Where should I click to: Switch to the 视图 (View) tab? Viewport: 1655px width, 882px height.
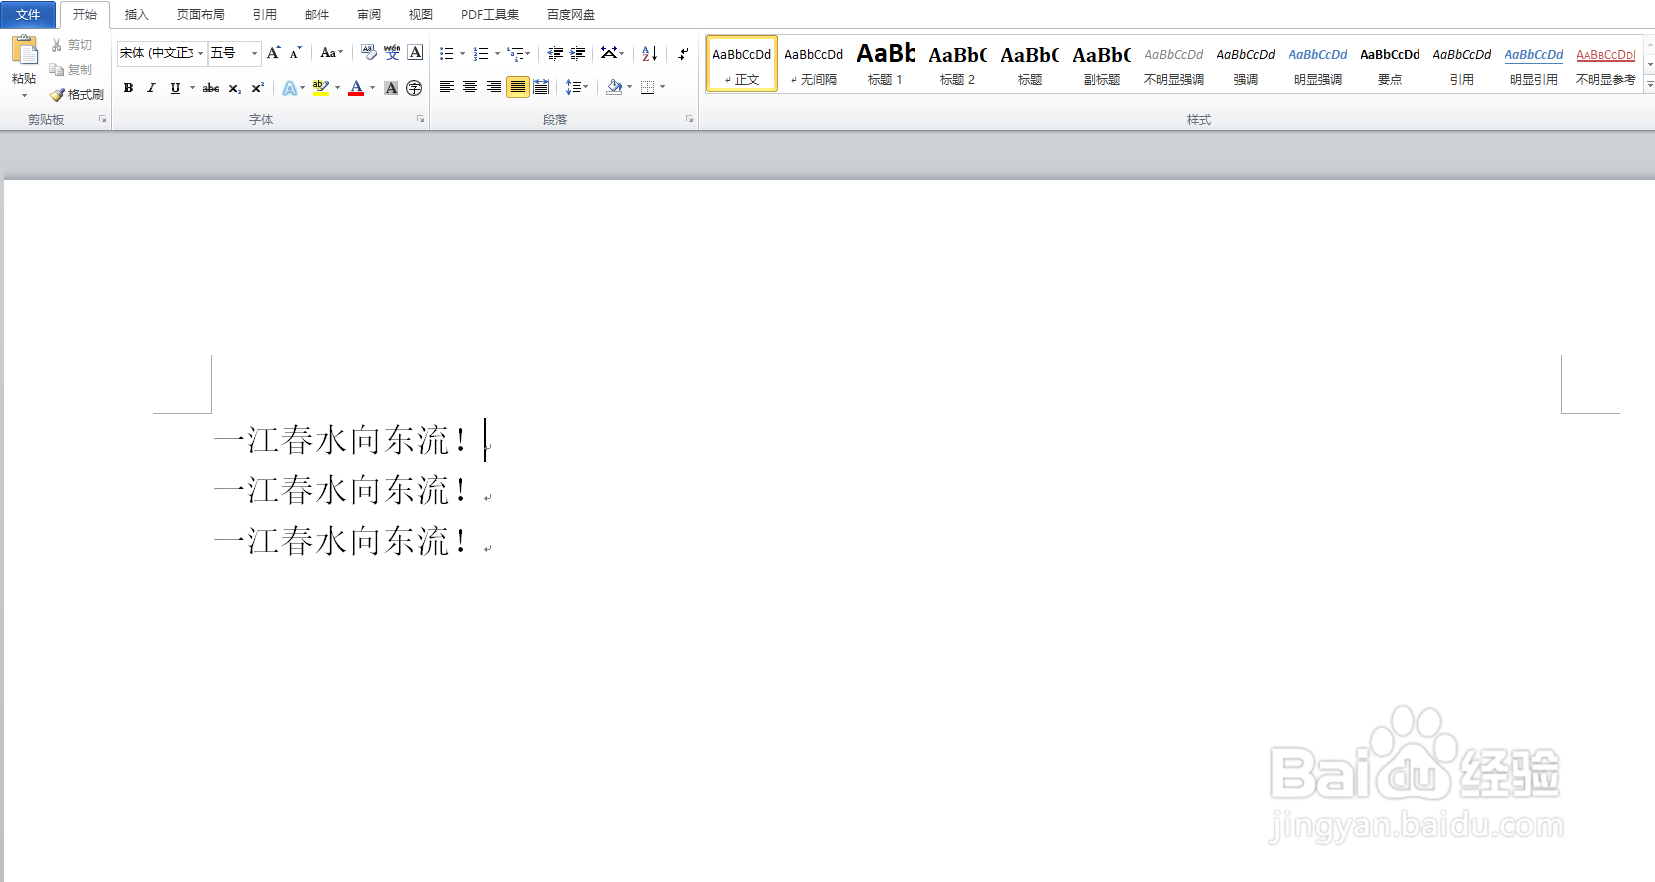pos(420,14)
